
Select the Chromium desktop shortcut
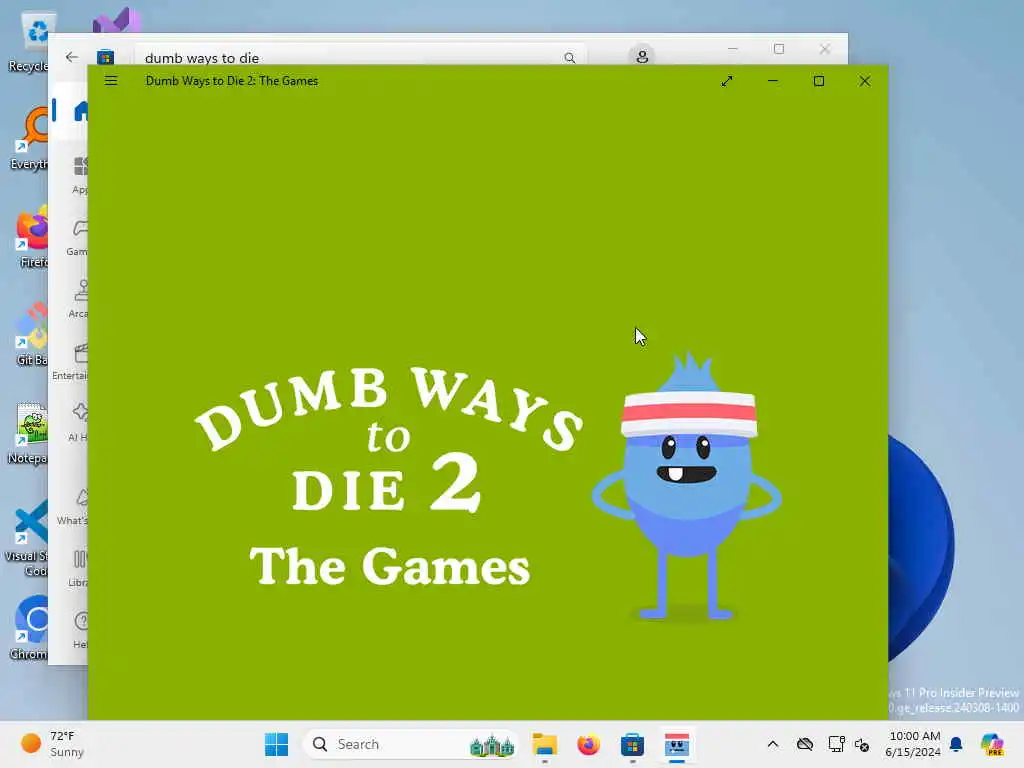click(29, 627)
